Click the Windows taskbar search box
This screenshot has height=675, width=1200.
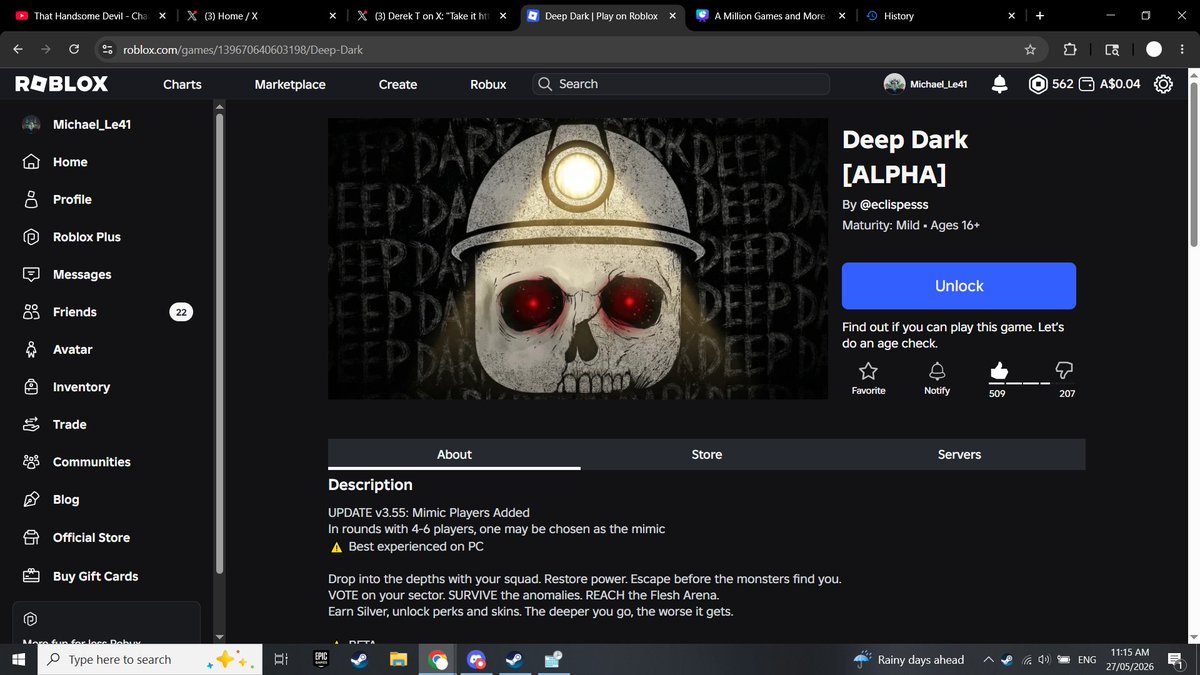(148, 660)
